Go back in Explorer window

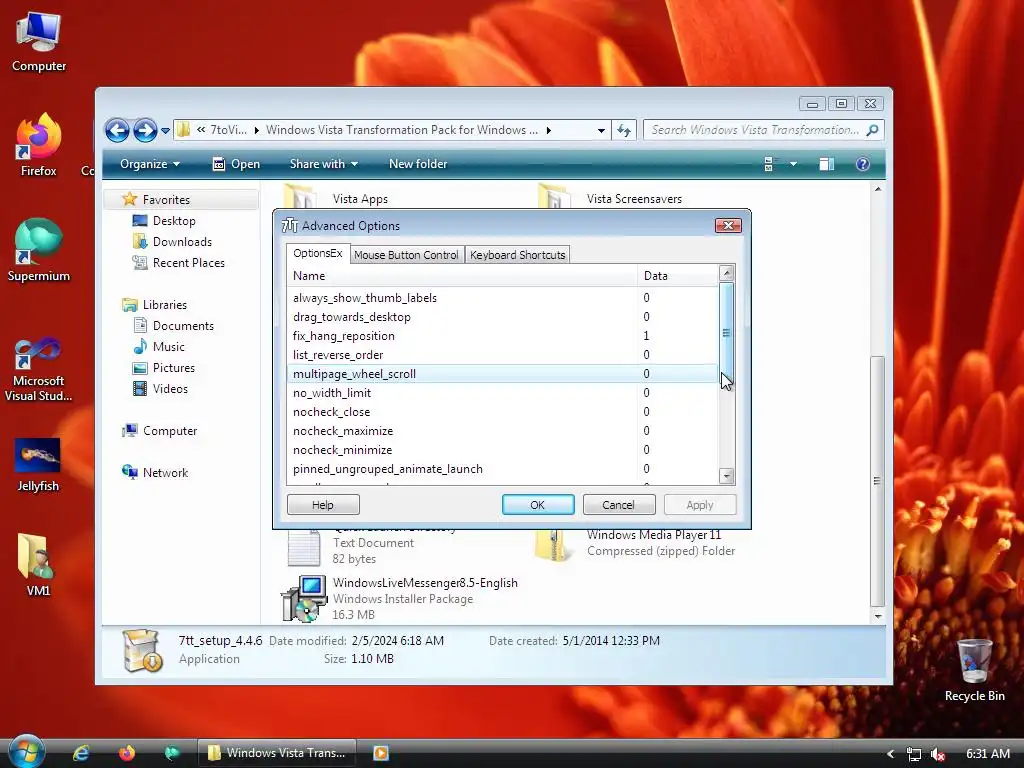tap(117, 131)
